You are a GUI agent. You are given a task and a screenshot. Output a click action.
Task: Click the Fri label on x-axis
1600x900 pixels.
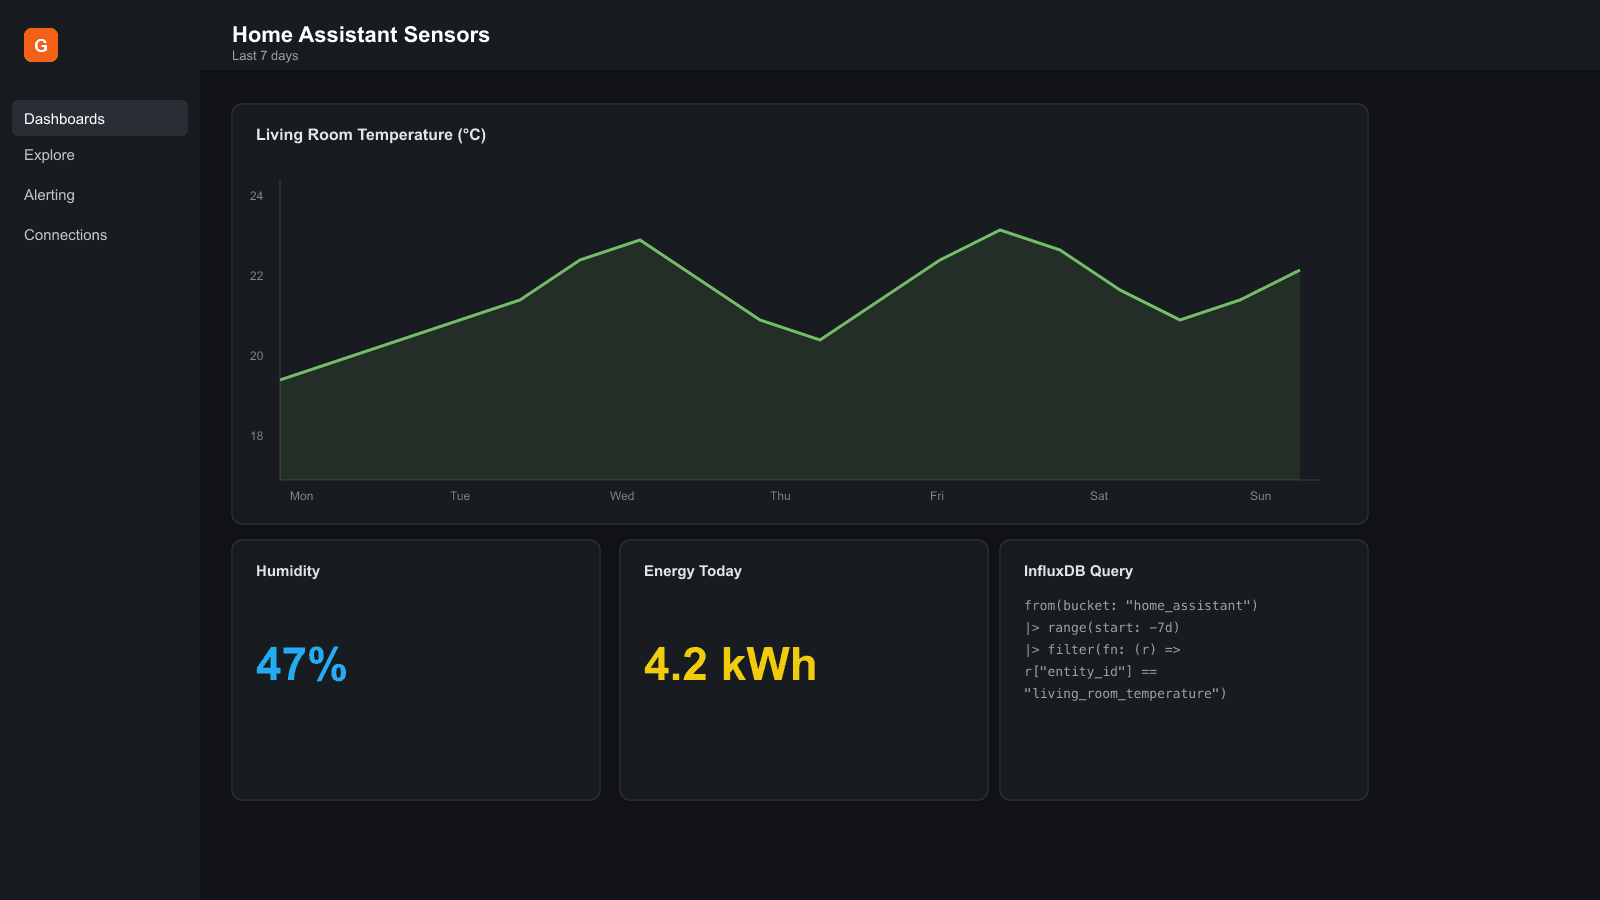[x=937, y=496]
